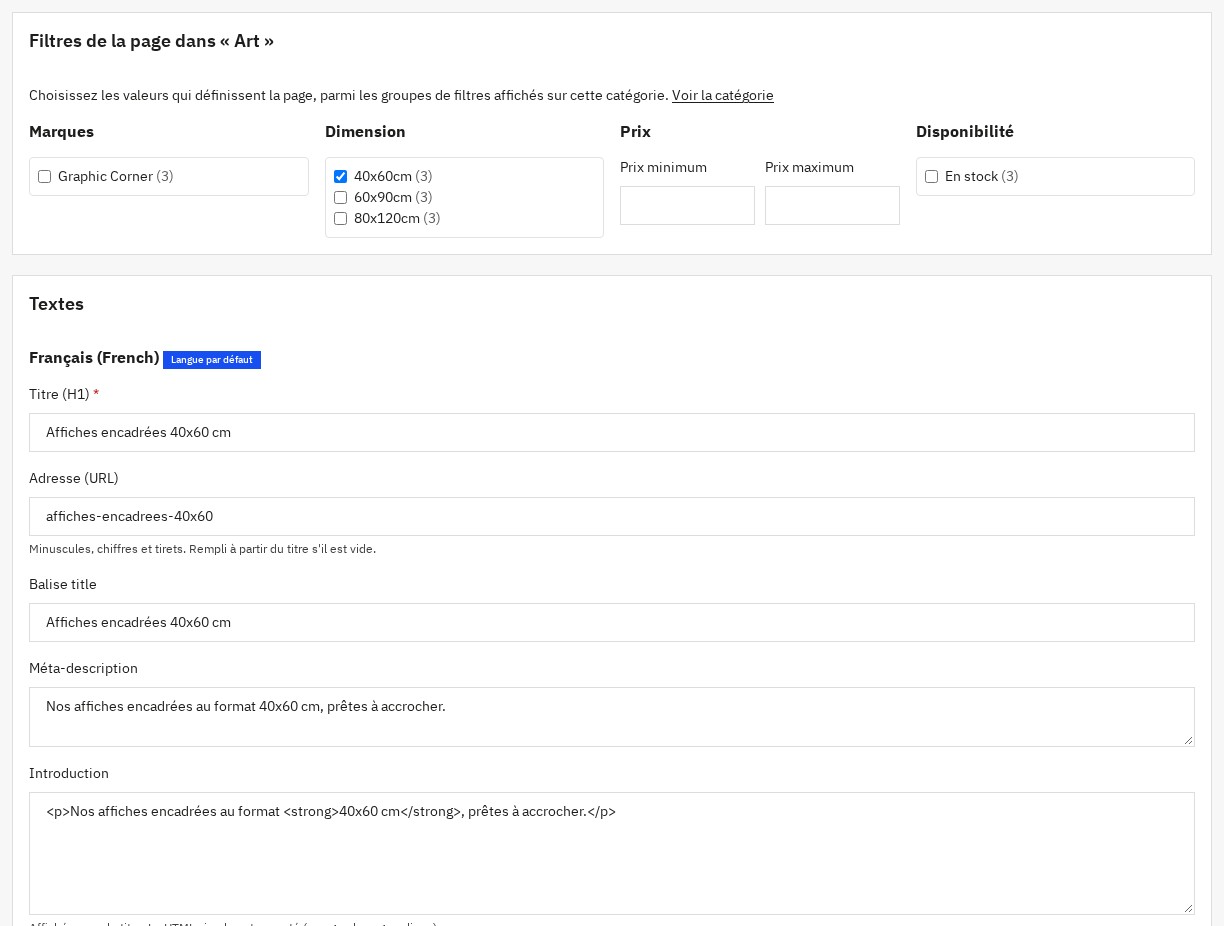Screen dimensions: 1224x926
Task: Click the Méta-description text area
Action: pos(612,717)
